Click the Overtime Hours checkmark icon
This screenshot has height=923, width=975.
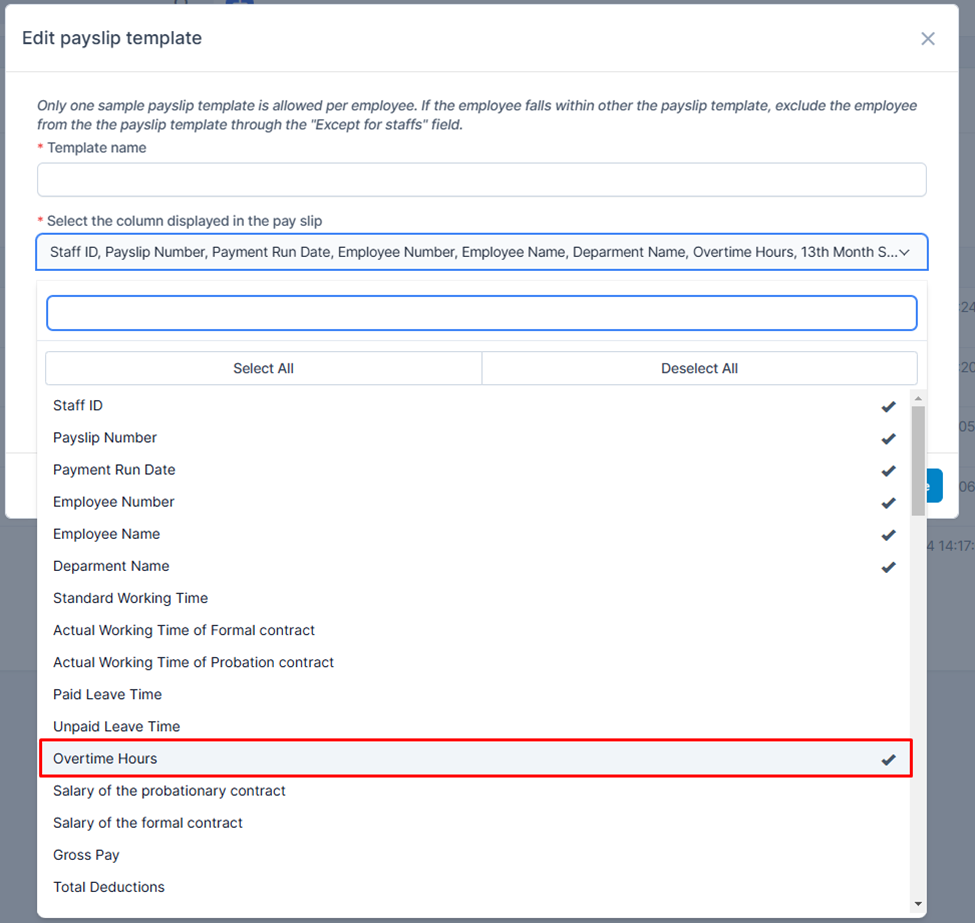pyautogui.click(x=888, y=759)
